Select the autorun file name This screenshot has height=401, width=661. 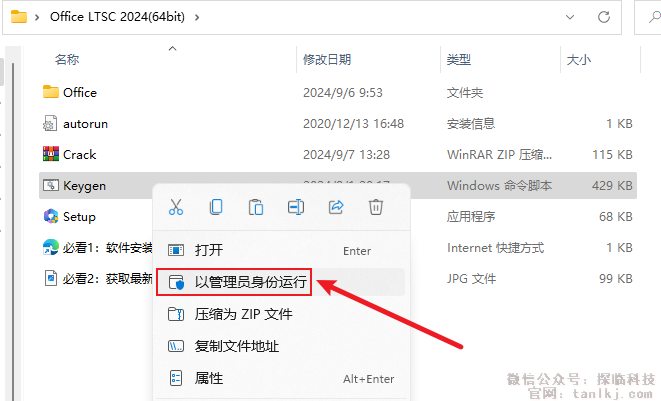click(86, 124)
